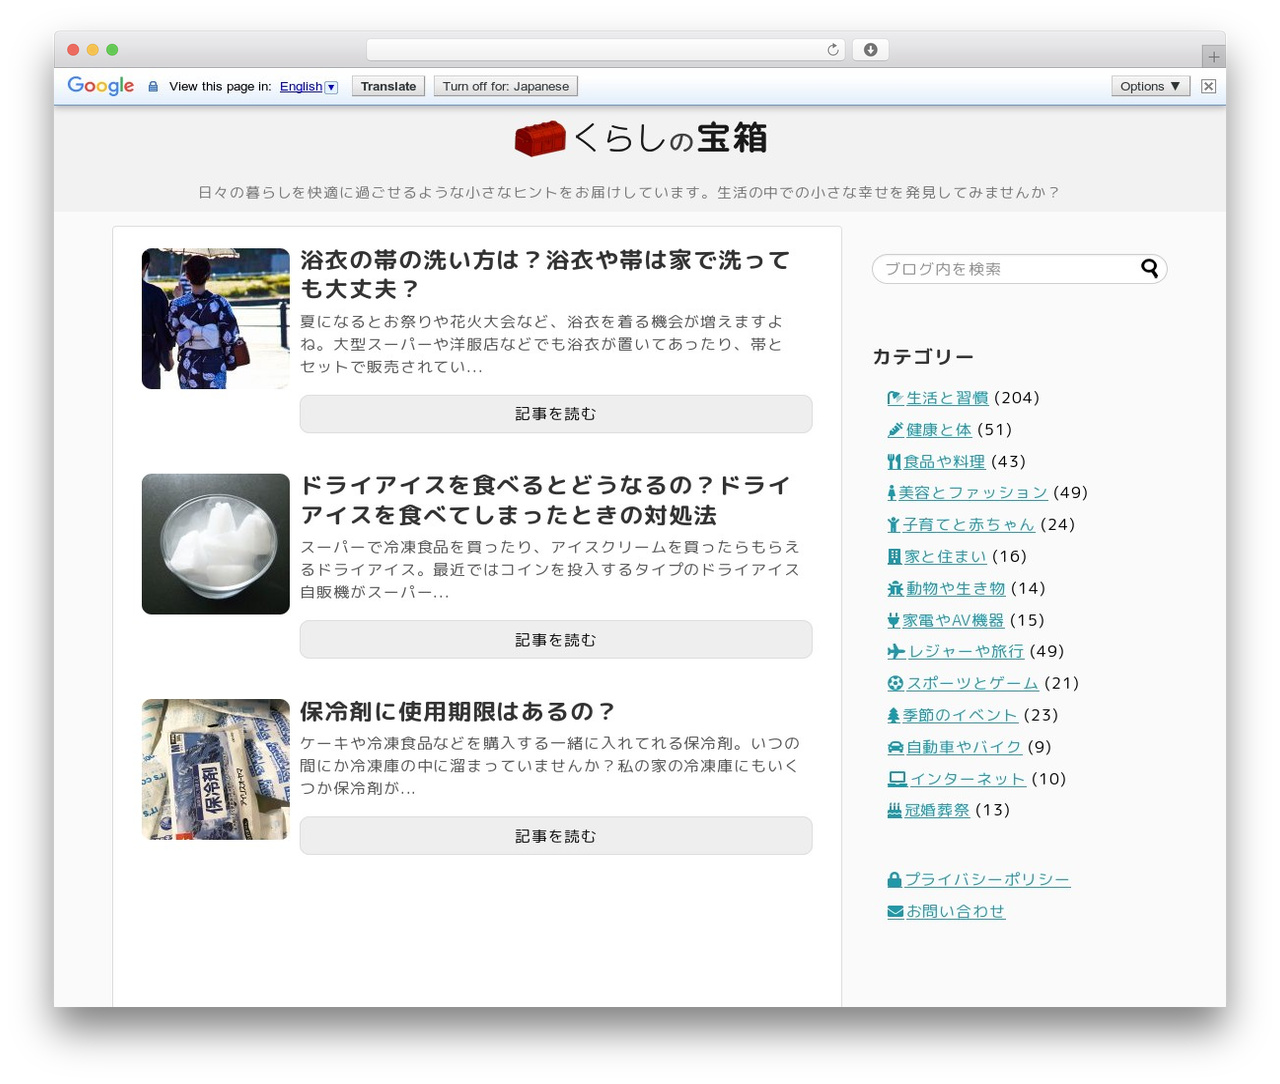Click the car icon beside 自動車やバイク

895,748
